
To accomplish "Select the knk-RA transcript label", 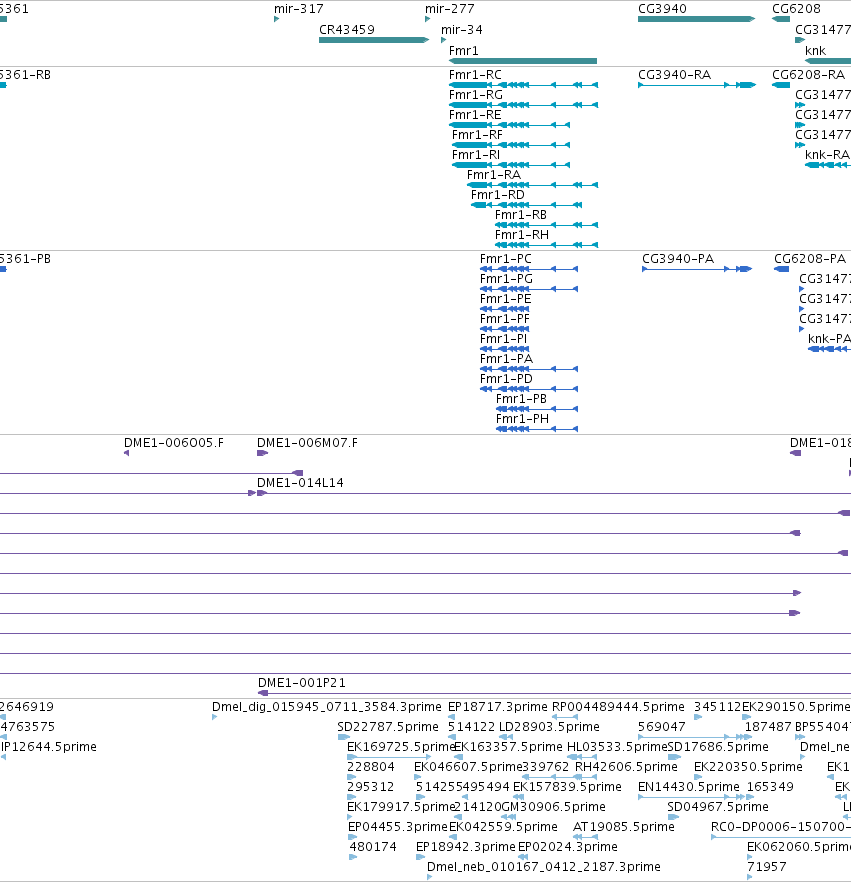I will pyautogui.click(x=827, y=155).
